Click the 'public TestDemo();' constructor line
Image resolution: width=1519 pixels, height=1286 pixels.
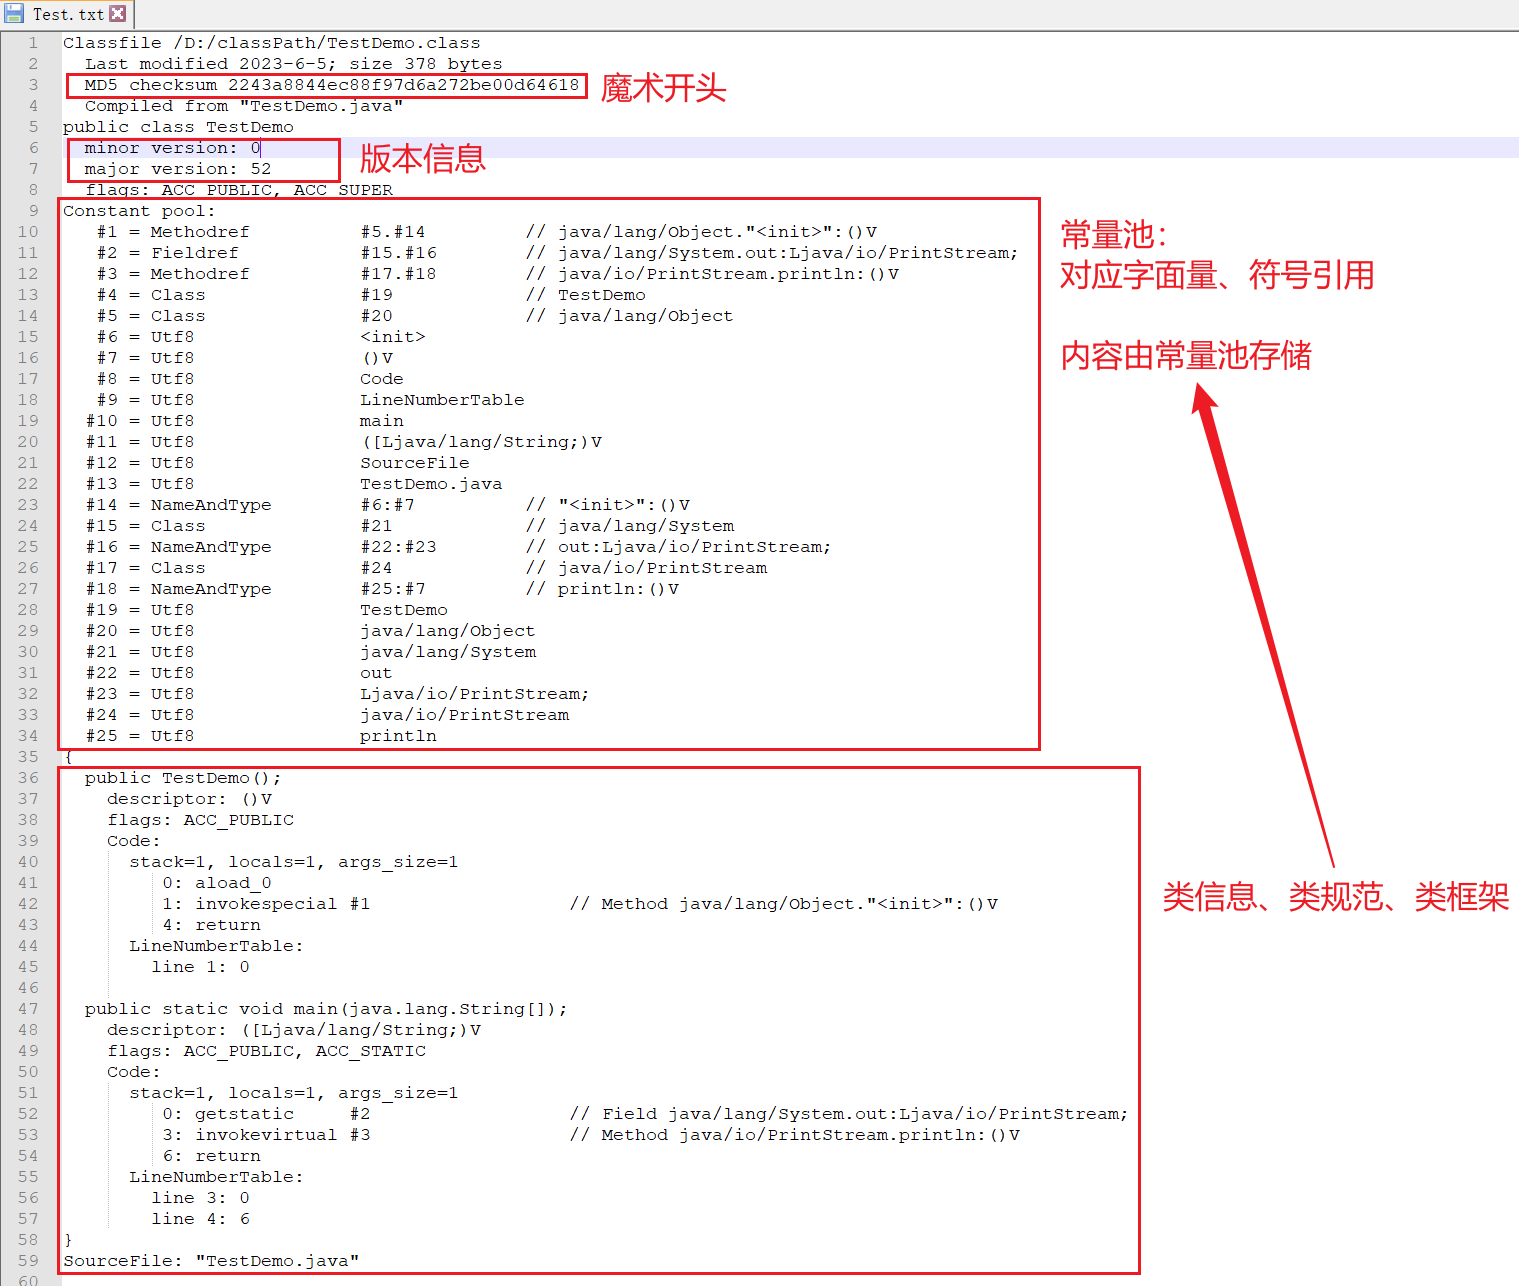click(183, 778)
